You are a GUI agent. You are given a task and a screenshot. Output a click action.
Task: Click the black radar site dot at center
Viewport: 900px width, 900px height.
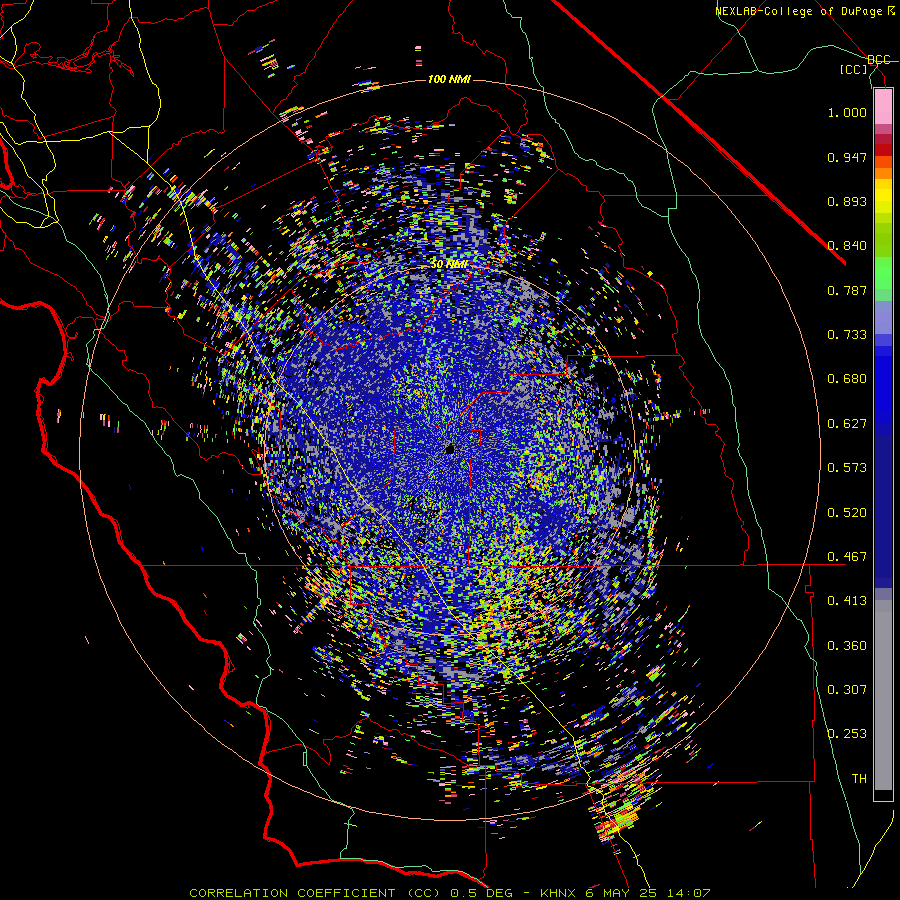(x=450, y=449)
